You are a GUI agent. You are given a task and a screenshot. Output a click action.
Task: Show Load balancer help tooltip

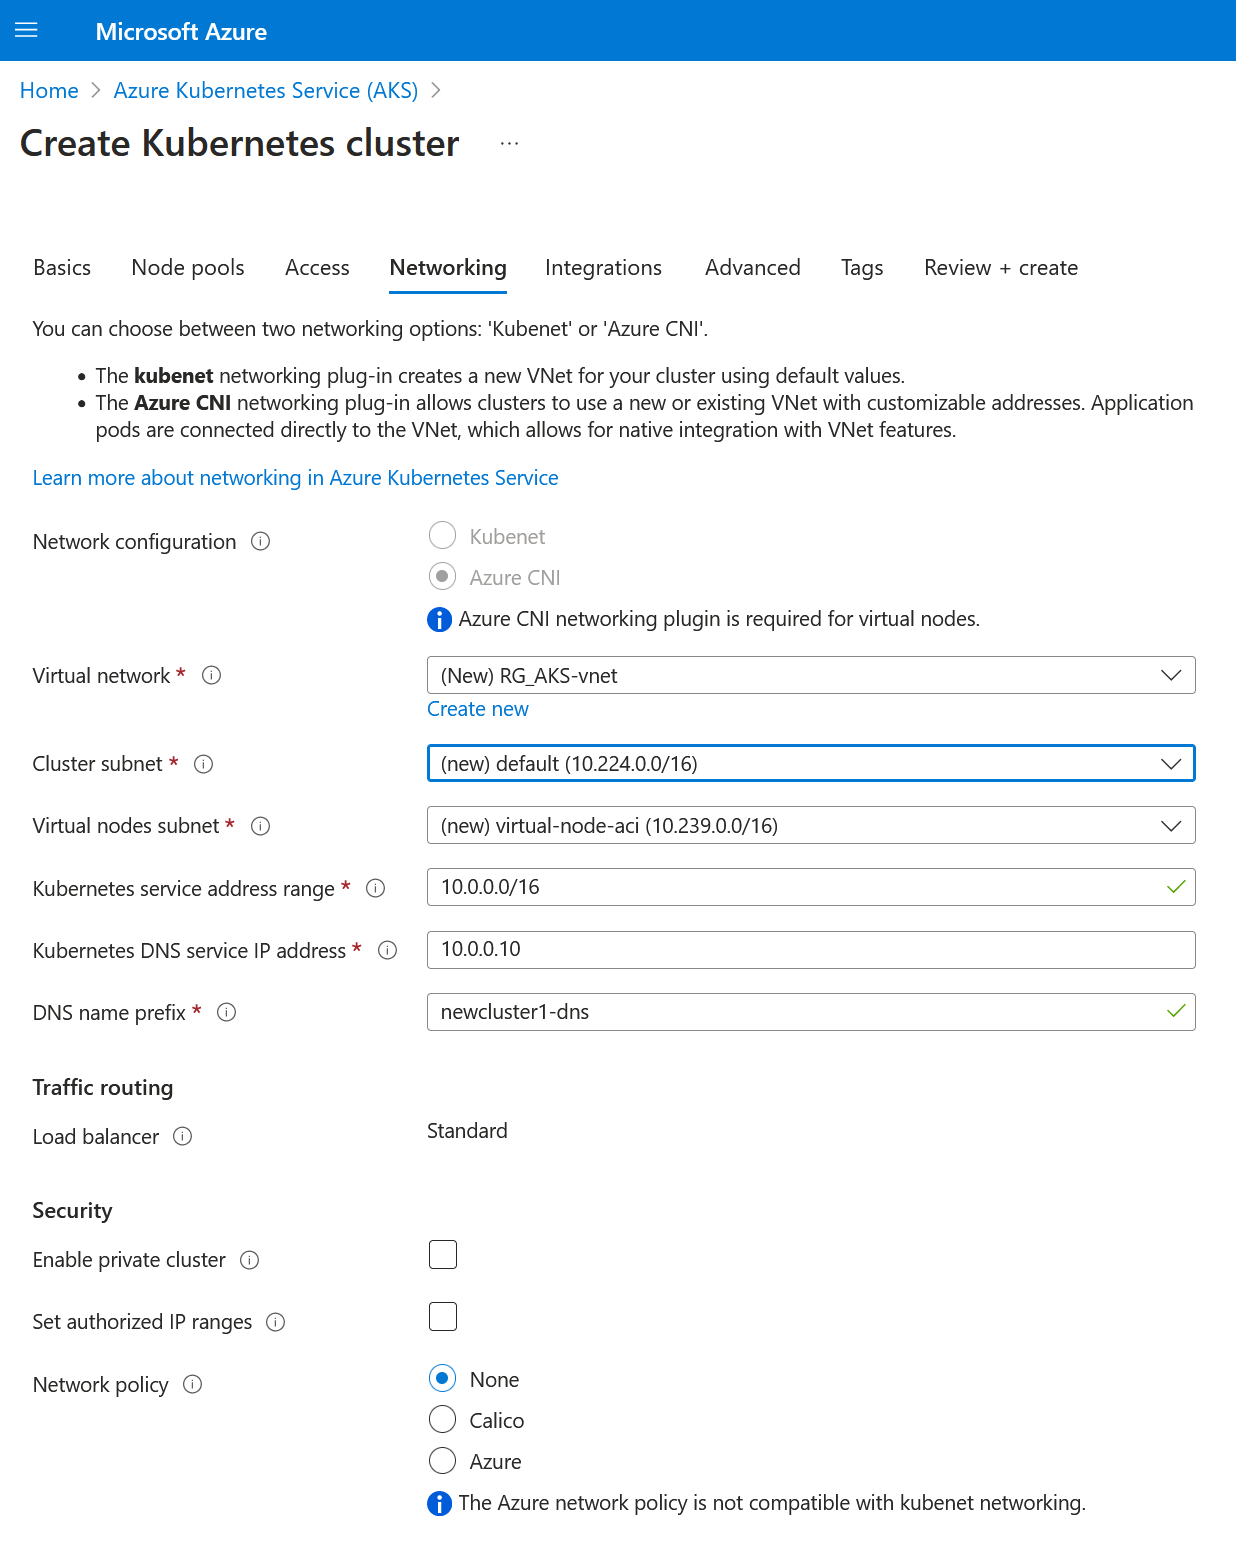(x=183, y=1137)
